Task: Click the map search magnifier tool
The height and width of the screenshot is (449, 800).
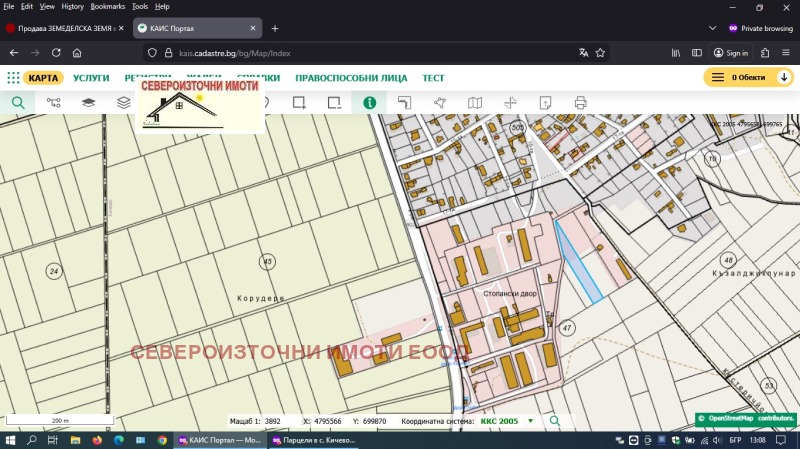Action: [x=18, y=102]
